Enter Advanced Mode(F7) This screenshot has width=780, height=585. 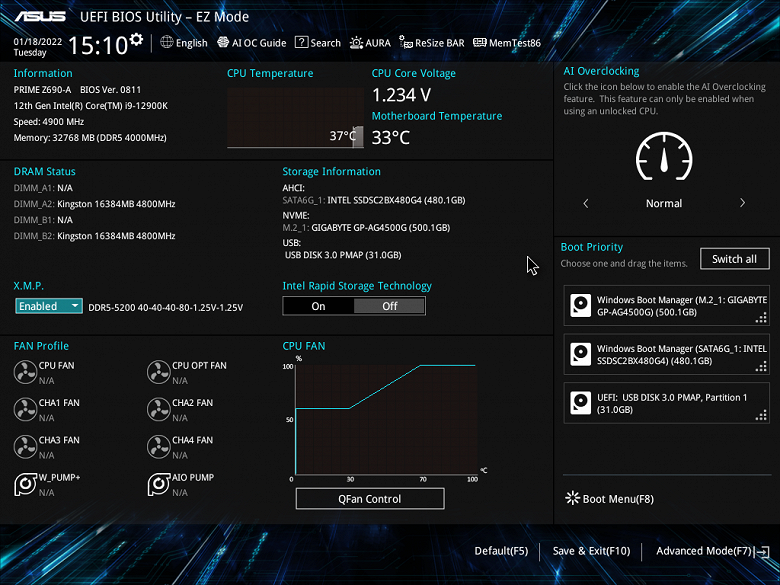click(703, 551)
